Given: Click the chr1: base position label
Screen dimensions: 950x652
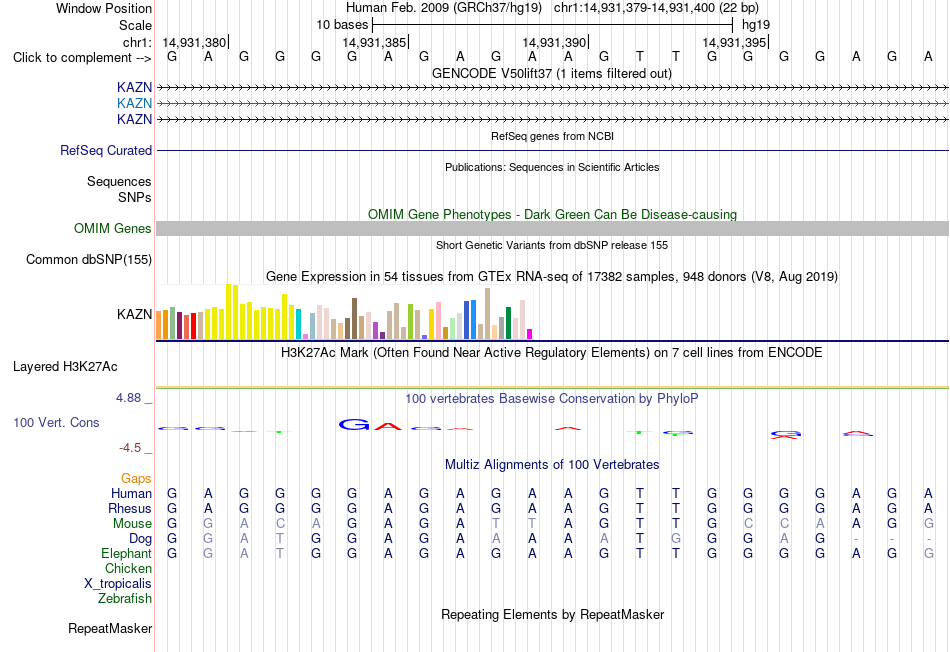Looking at the screenshot, I should coord(137,42).
